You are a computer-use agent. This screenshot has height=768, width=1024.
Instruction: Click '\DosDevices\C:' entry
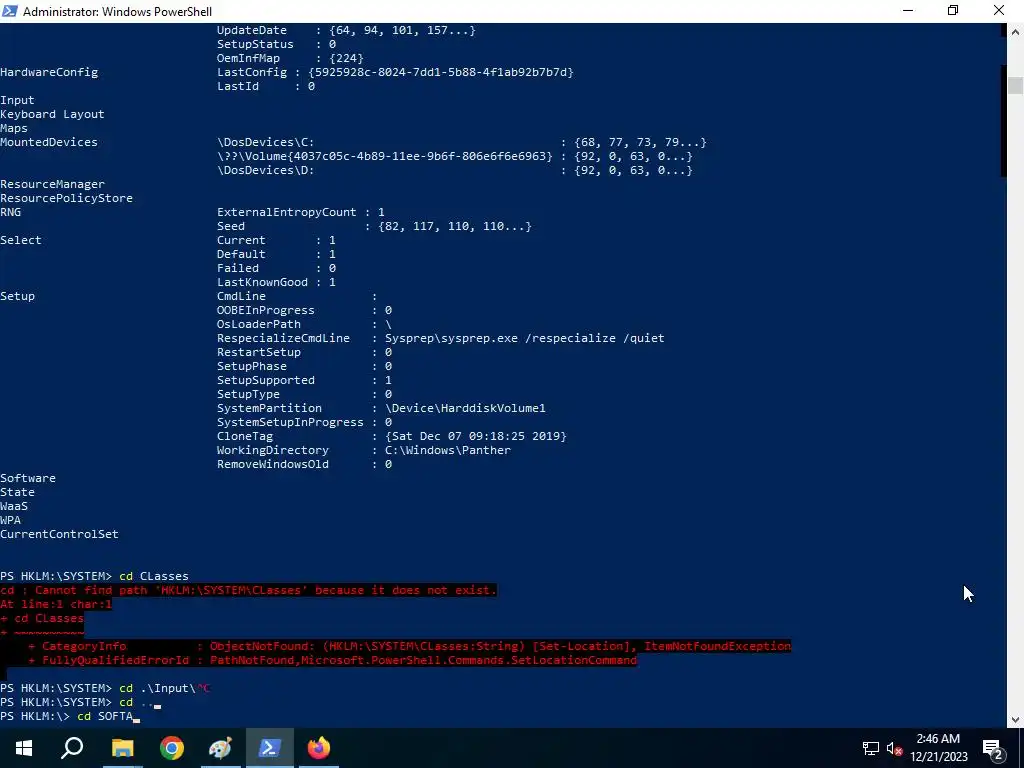point(266,142)
